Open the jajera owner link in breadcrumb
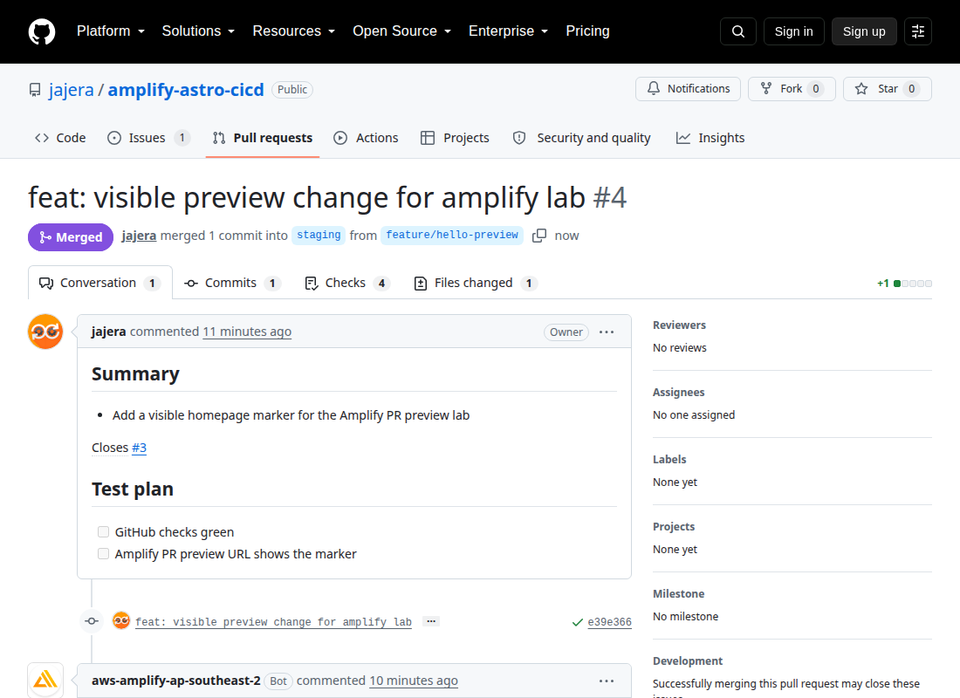 [71, 90]
